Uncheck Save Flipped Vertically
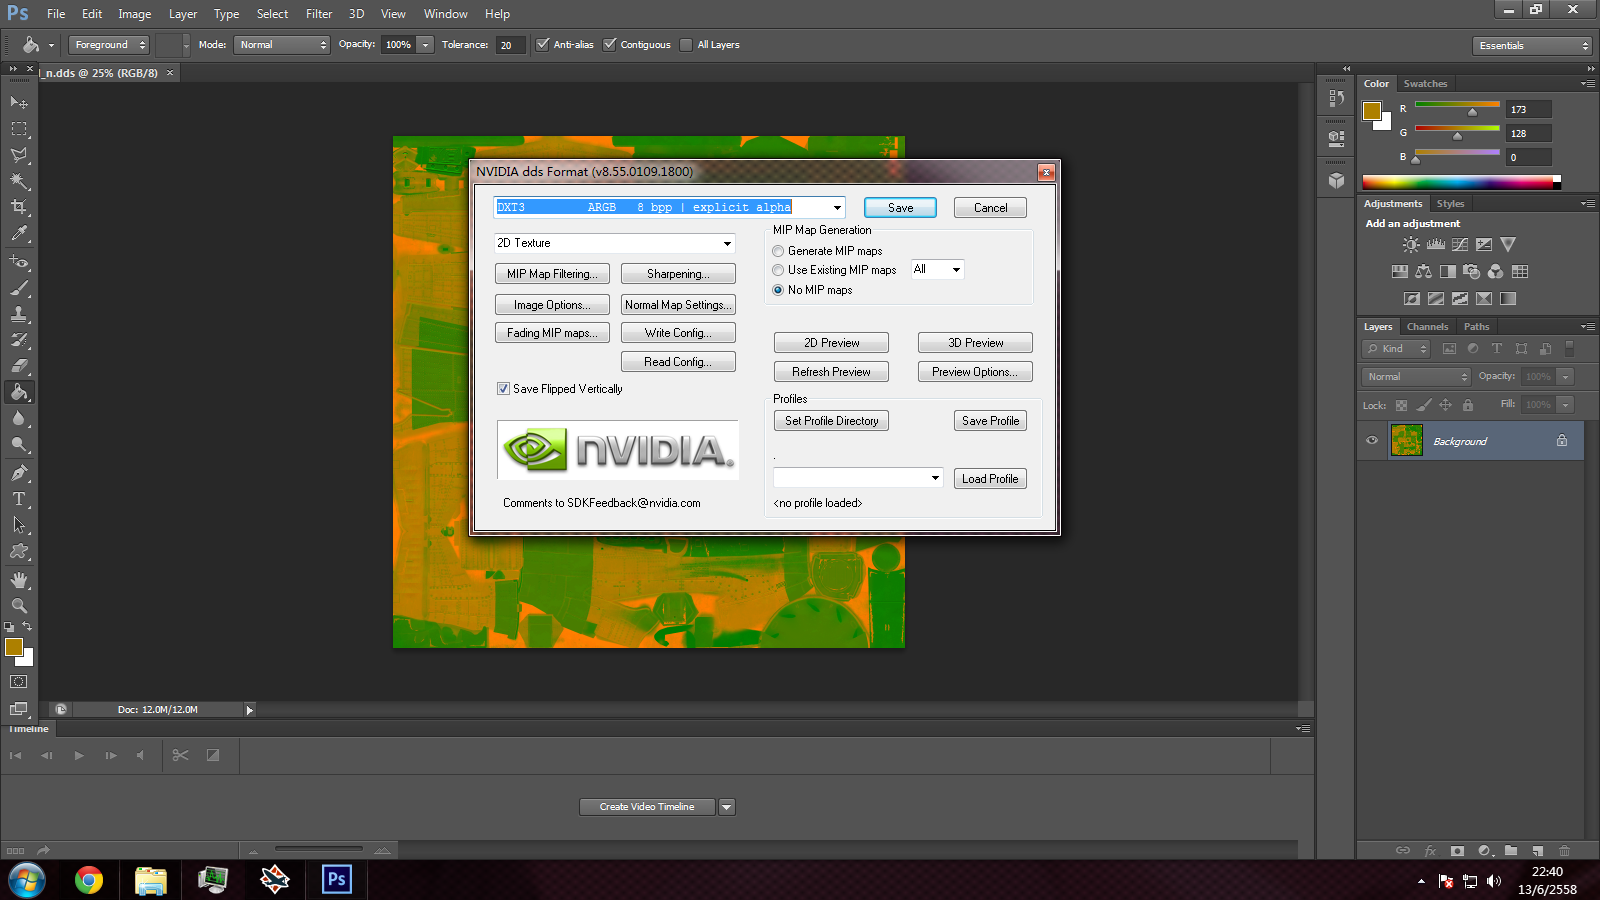1600x913 pixels. [504, 389]
